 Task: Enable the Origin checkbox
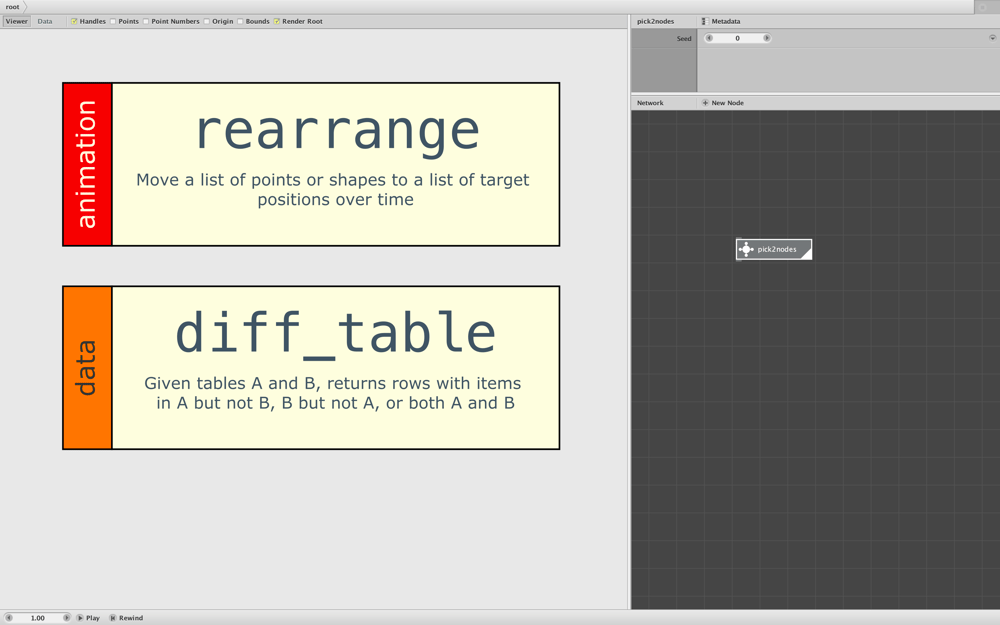[x=207, y=21]
